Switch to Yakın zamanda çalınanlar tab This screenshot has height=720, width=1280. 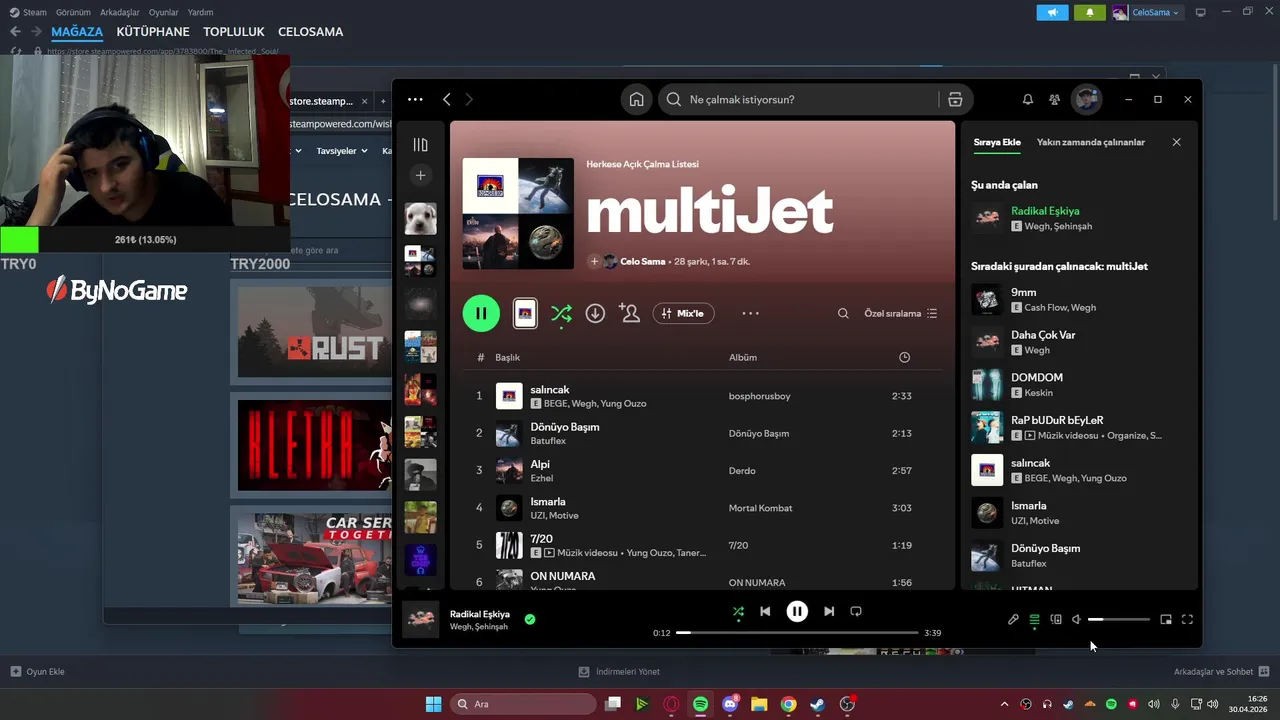pyautogui.click(x=1091, y=142)
